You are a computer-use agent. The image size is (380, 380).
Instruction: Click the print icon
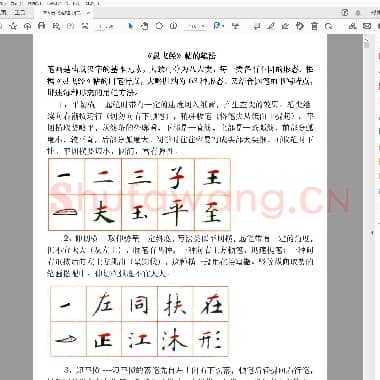point(42,26)
